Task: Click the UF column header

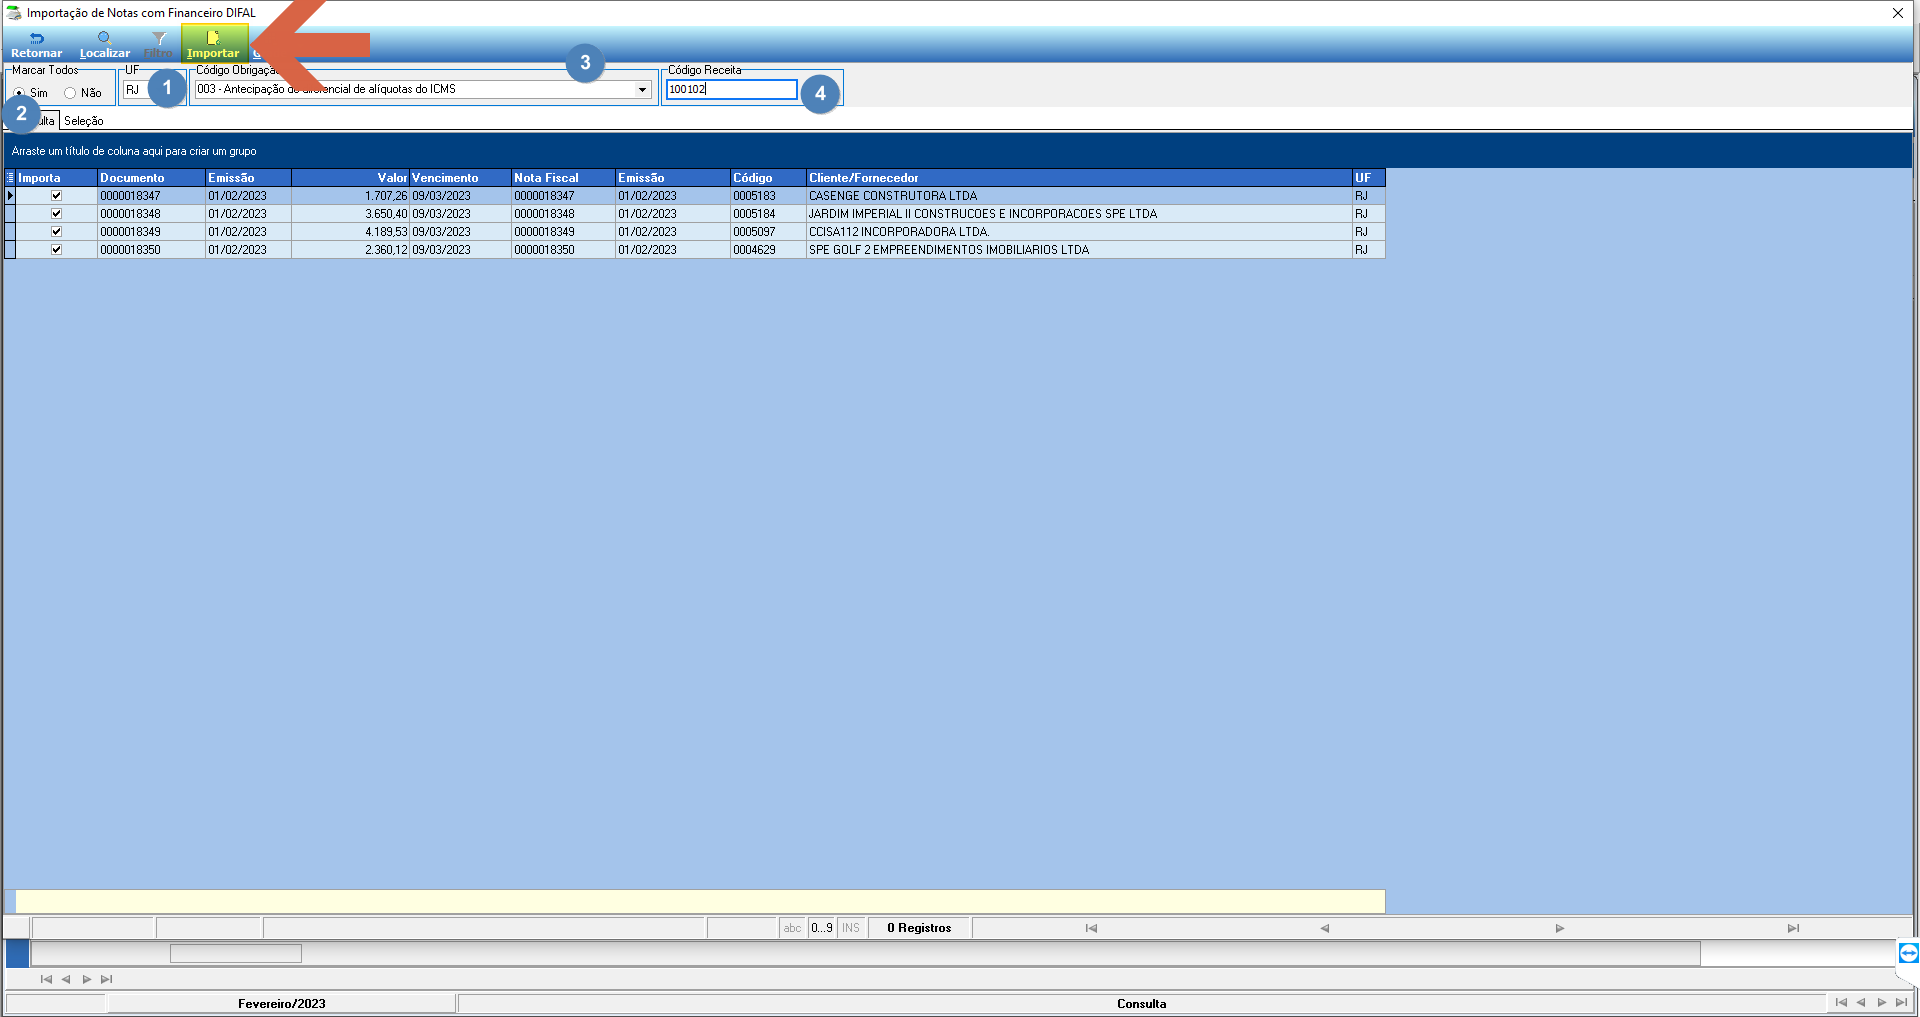Action: tap(1369, 178)
